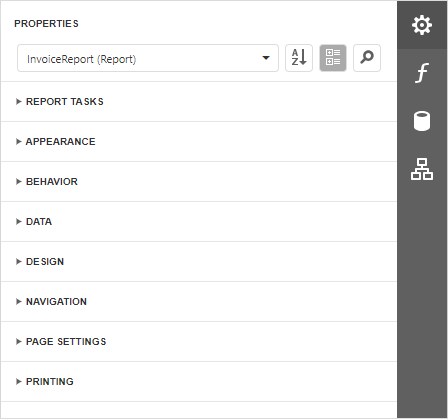
Task: Sort properties alphabetically with A-Z button
Action: click(x=299, y=58)
